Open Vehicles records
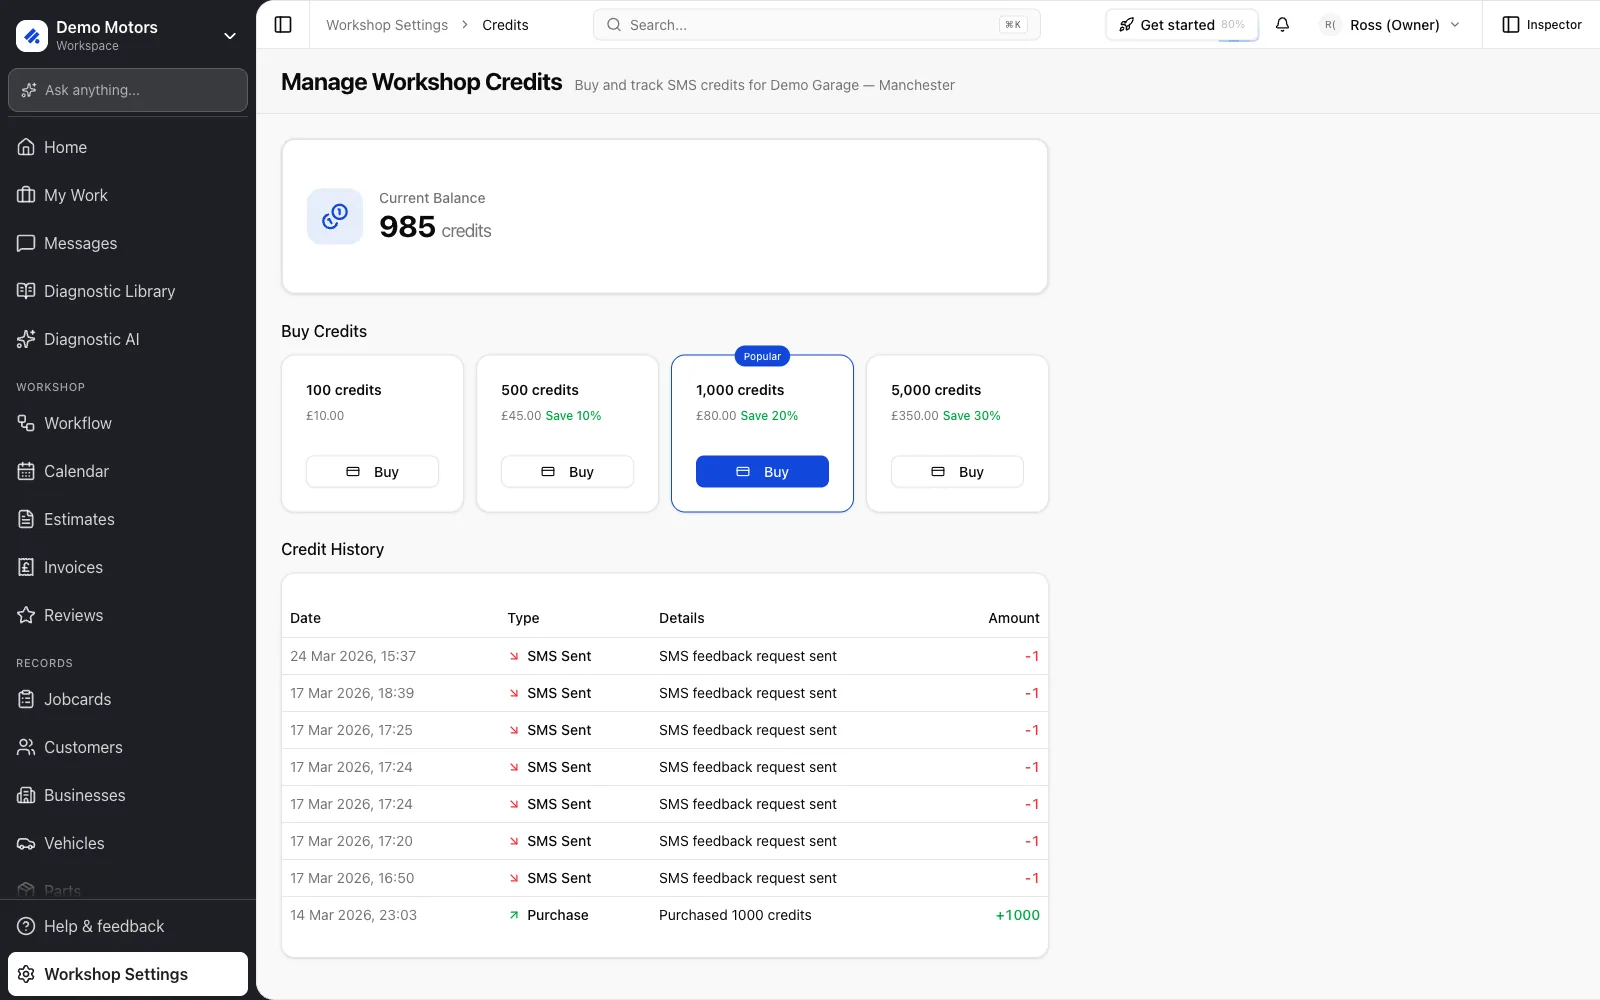The height and width of the screenshot is (1000, 1600). (128, 843)
